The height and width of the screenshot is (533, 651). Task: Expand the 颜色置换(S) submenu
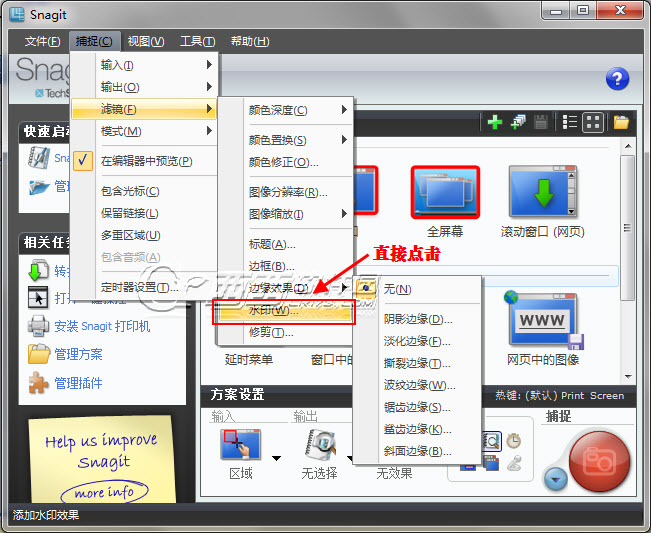285,140
